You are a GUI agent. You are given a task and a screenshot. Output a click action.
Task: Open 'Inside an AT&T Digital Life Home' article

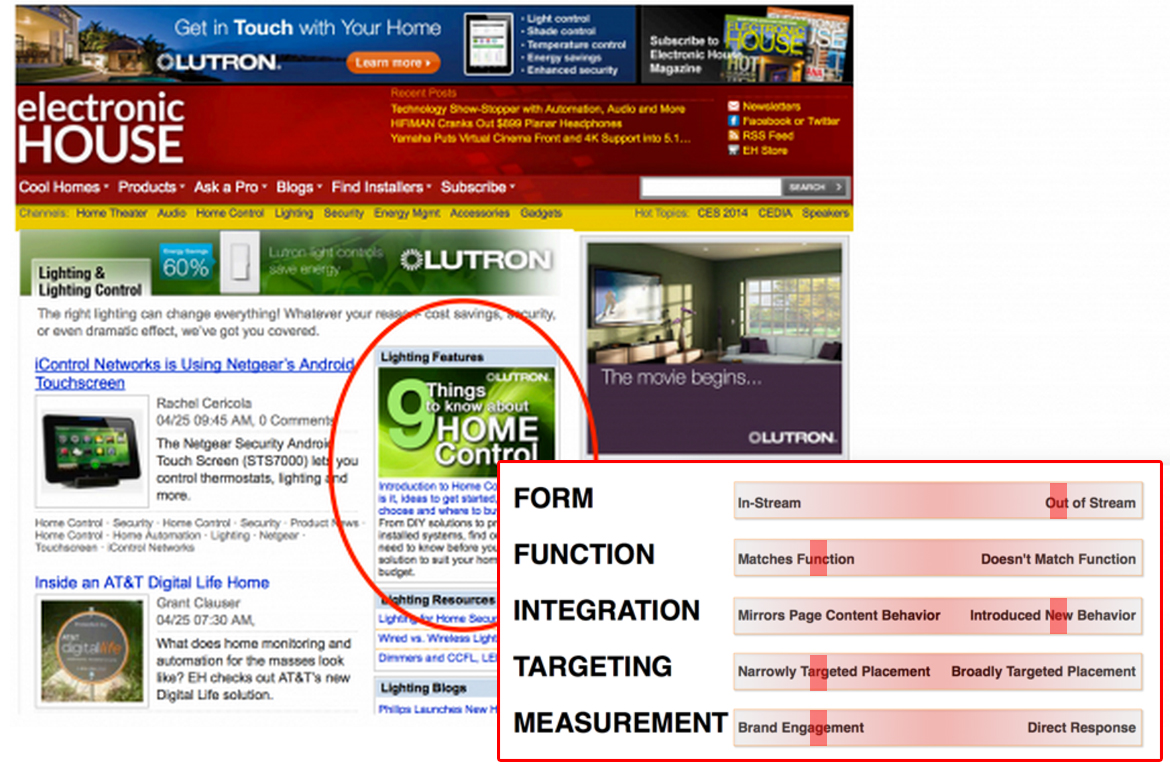[x=151, y=583]
